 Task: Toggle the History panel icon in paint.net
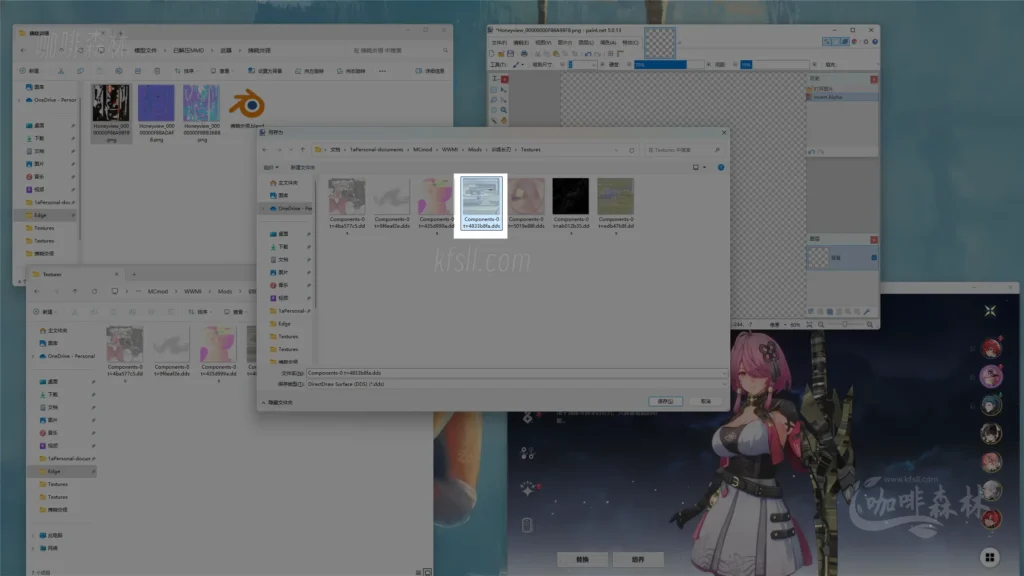coord(836,42)
